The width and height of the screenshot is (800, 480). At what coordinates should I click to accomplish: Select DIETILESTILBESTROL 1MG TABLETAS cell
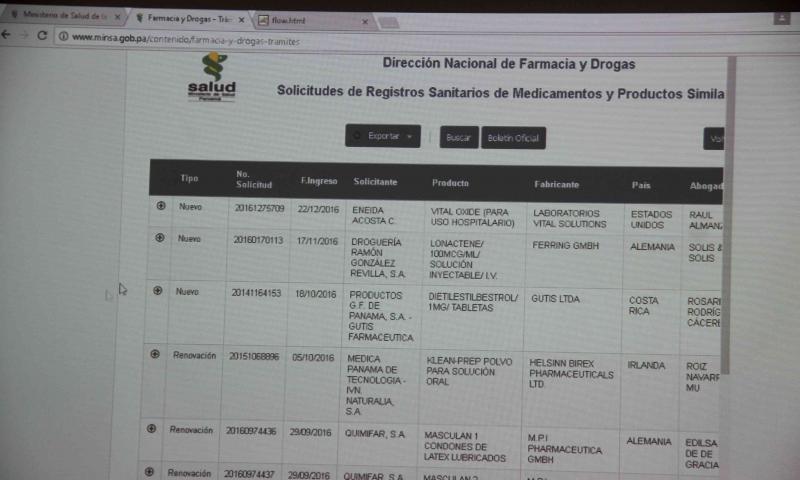(x=473, y=302)
